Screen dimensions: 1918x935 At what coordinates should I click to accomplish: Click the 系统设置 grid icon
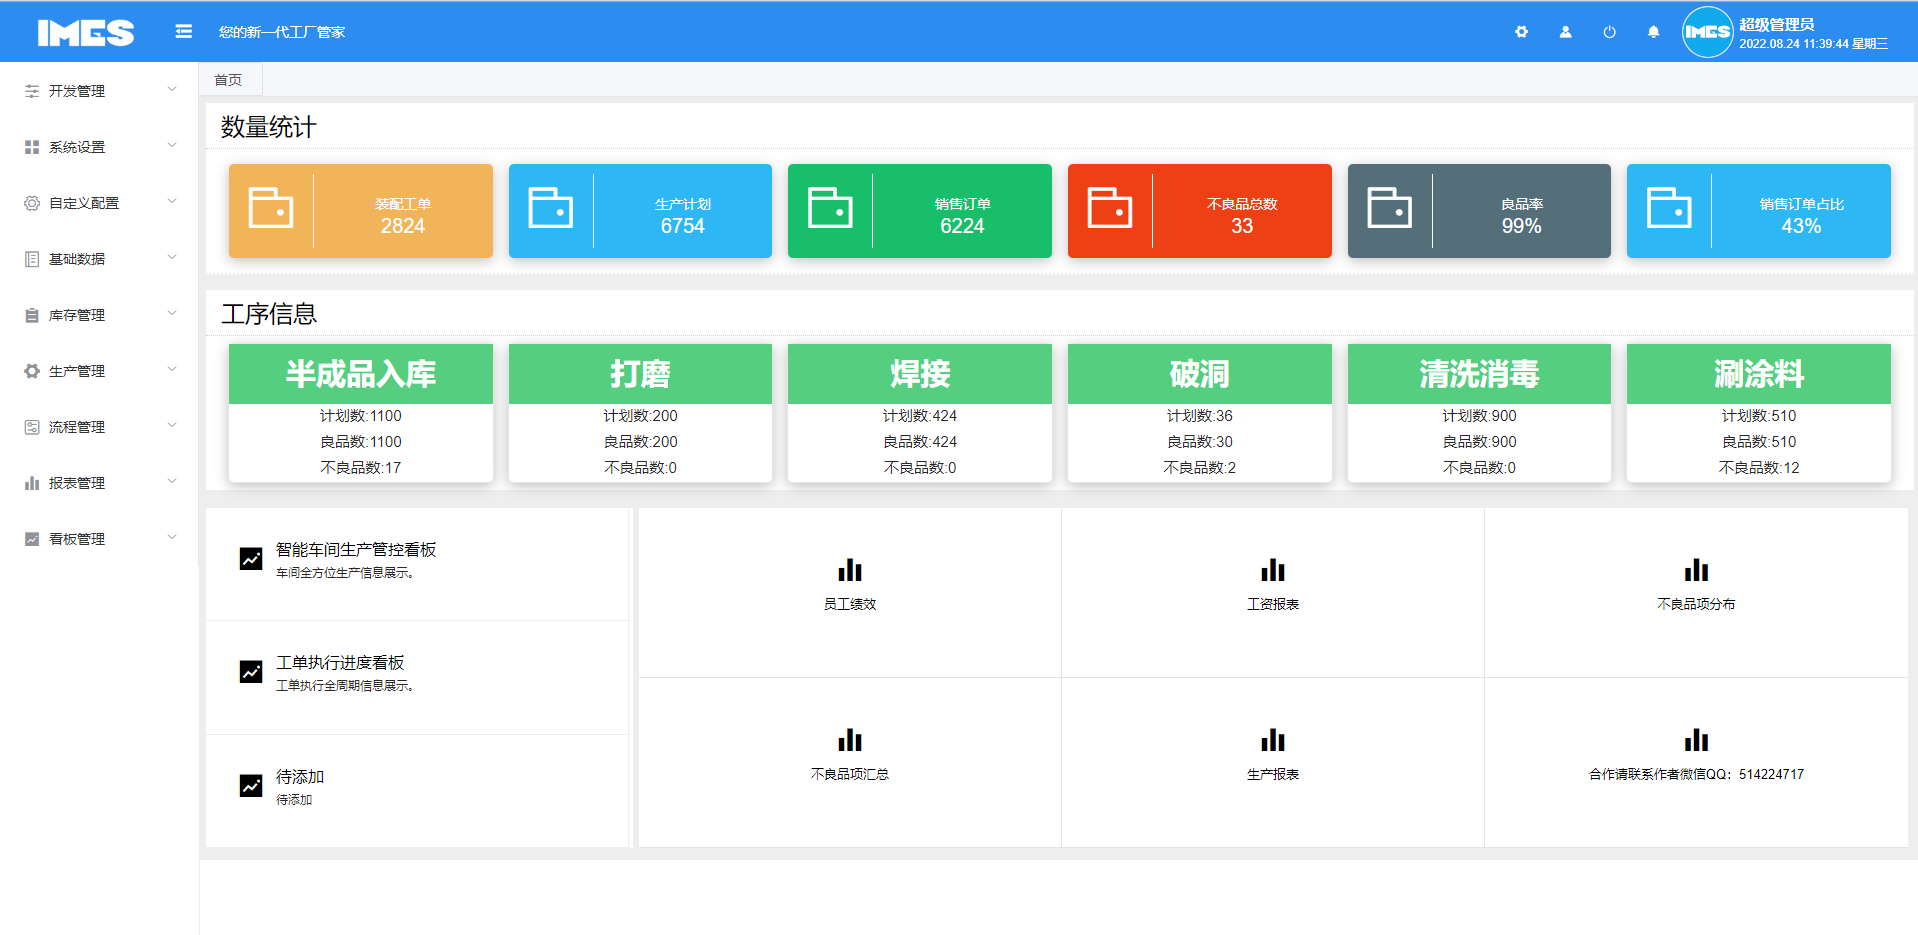pyautogui.click(x=32, y=147)
